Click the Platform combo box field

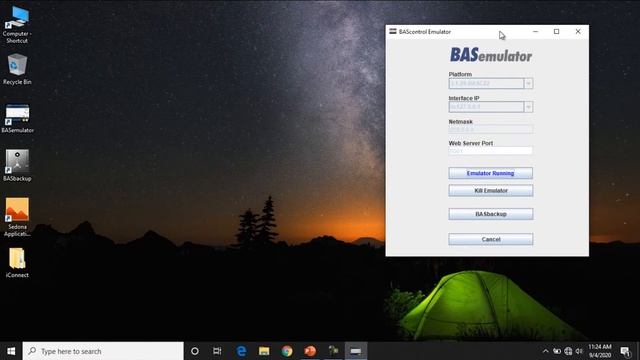[486, 83]
